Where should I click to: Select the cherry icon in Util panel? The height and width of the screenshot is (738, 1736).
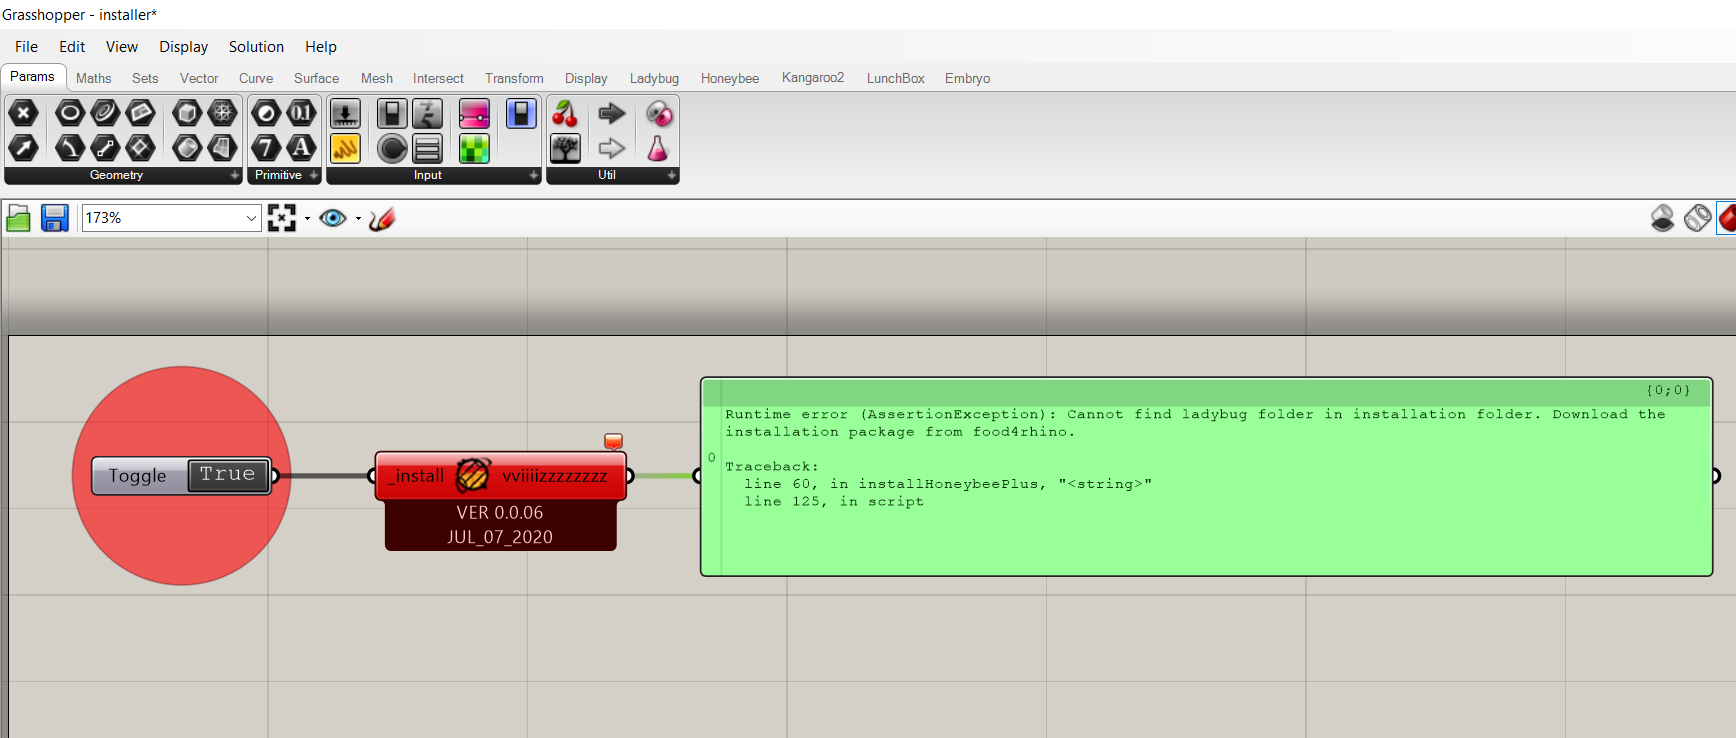point(565,114)
